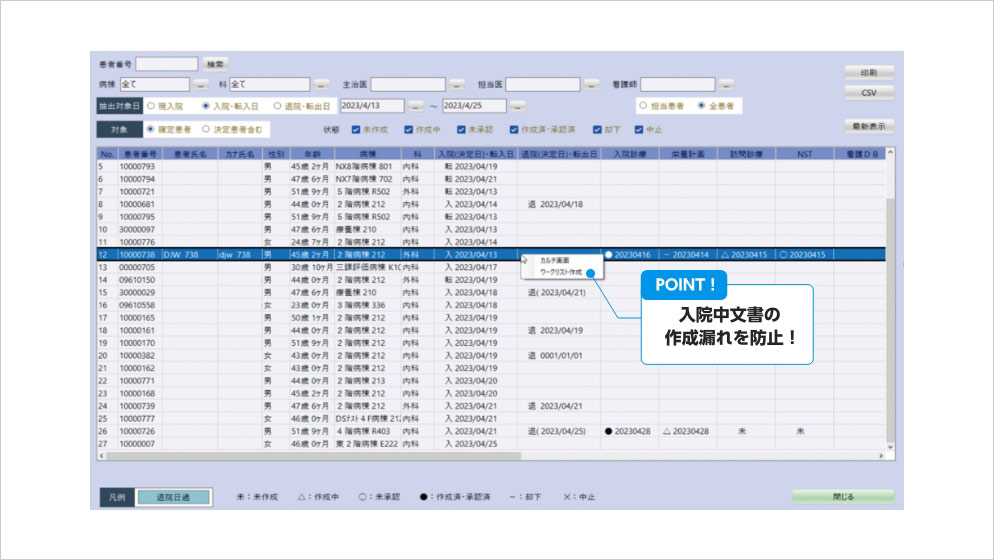Select the 退院・転出日 radio option

click(277, 105)
